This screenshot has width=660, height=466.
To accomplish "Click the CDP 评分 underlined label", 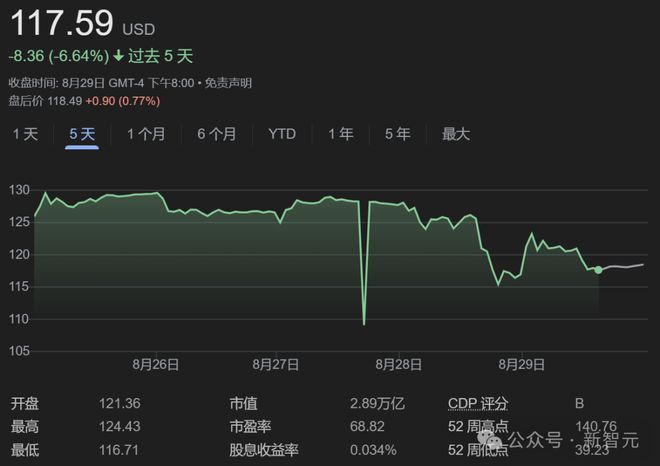I will click(x=478, y=403).
